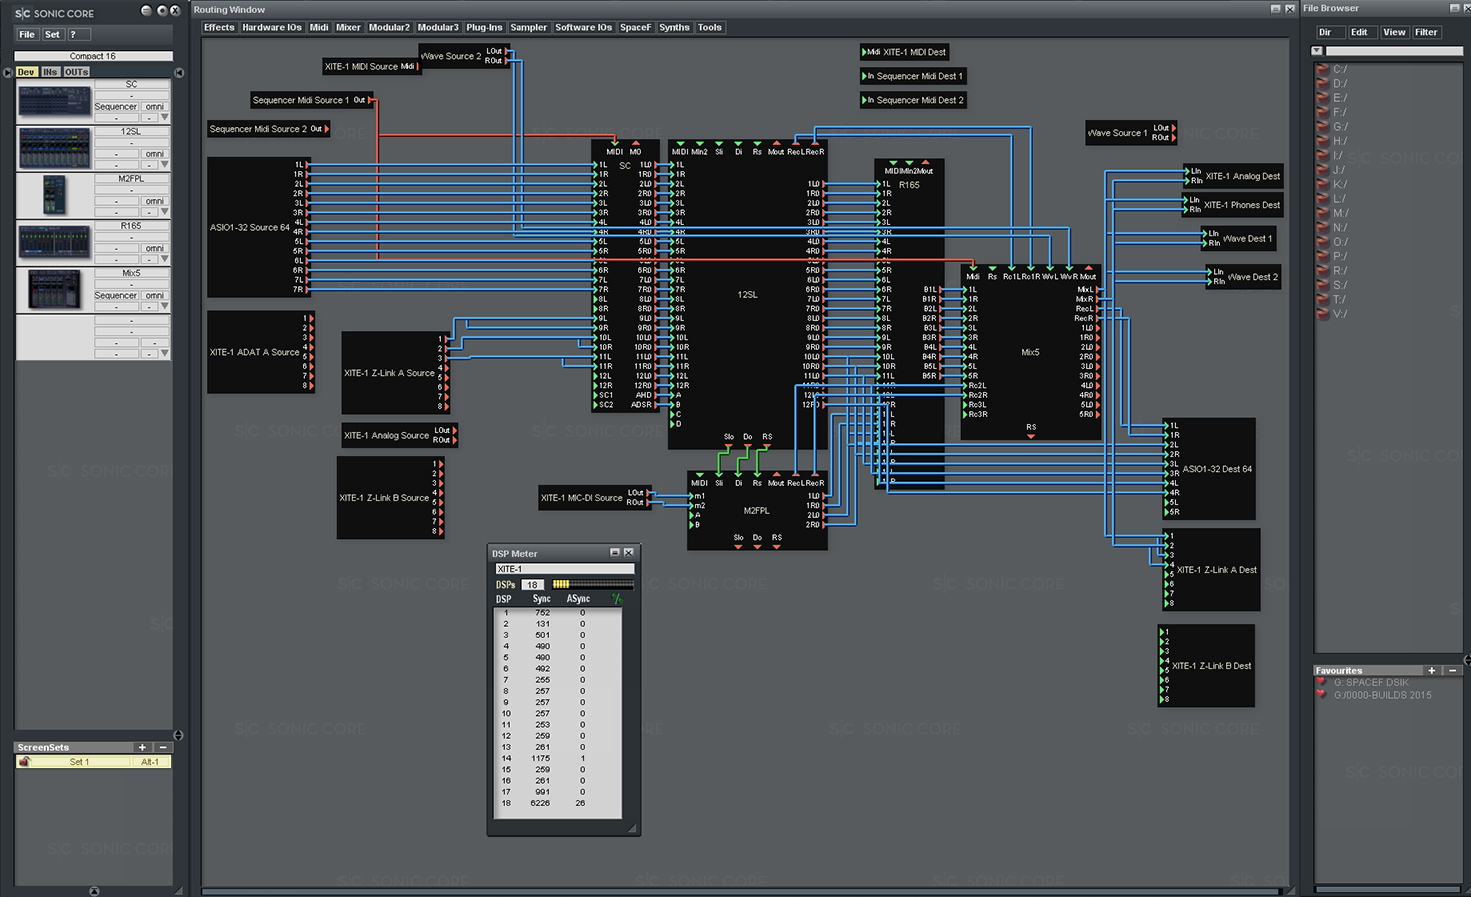
Task: Click Sync value 6226 for DSP 18
Action: tap(540, 803)
